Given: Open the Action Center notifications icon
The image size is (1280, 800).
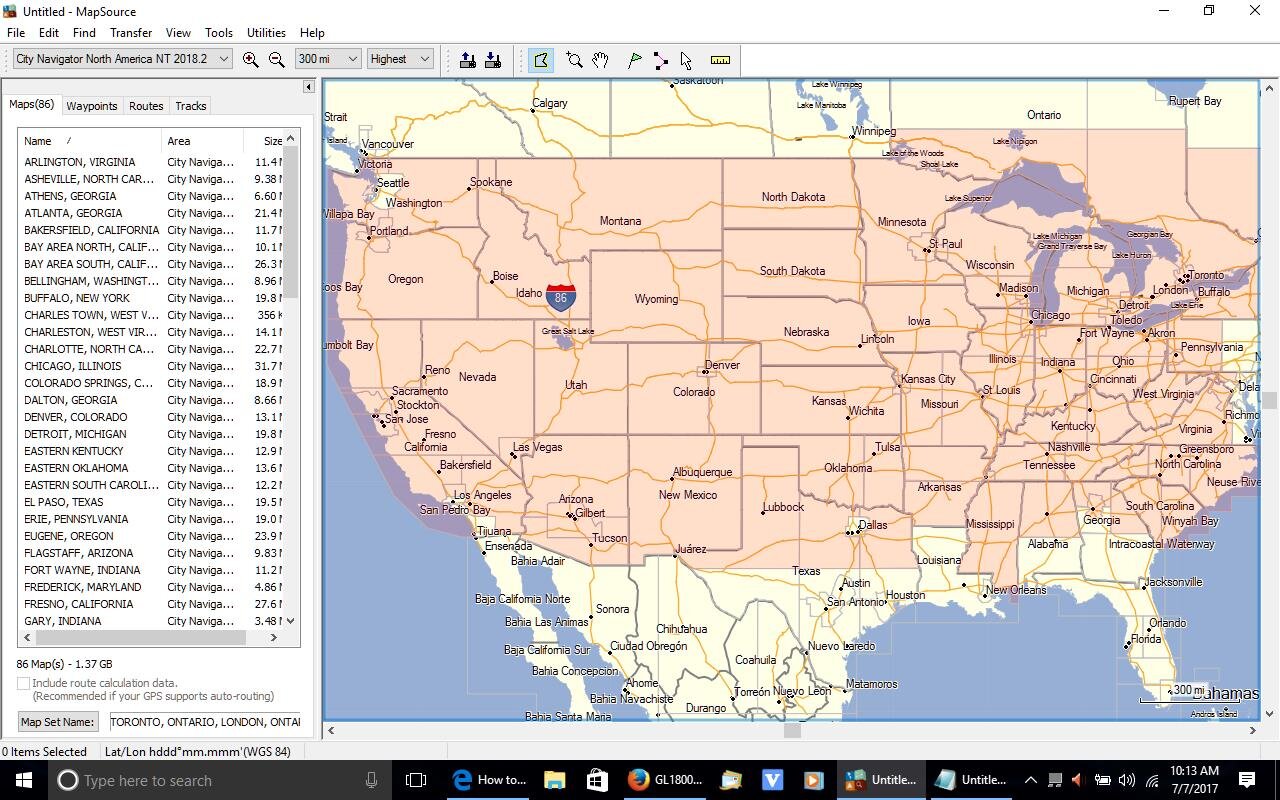Looking at the screenshot, I should click(x=1247, y=780).
